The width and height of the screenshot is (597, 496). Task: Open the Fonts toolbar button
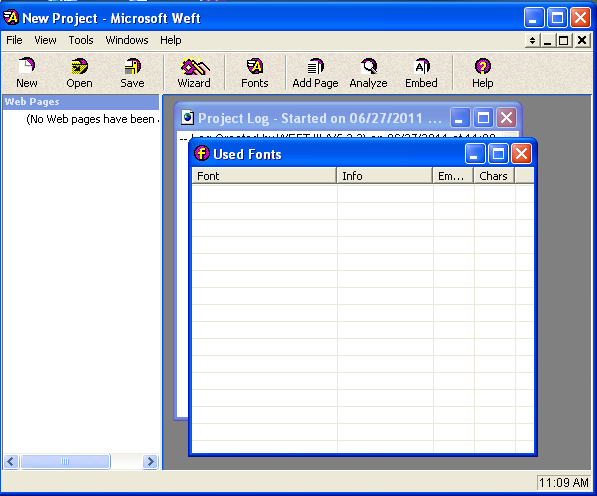click(x=255, y=73)
